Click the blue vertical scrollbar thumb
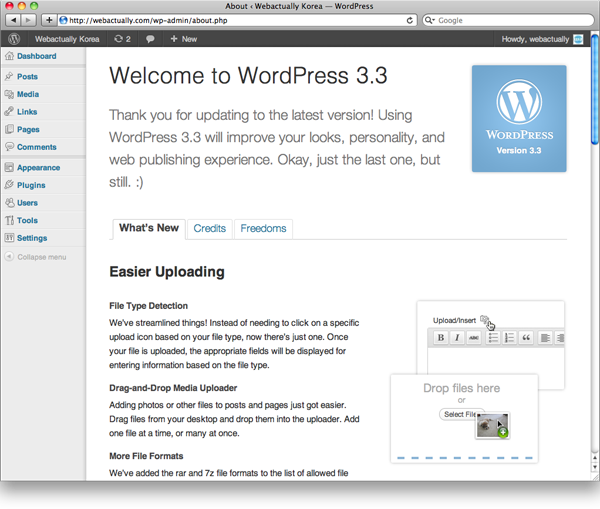Screen dimensions: 600x509 pos(595,90)
